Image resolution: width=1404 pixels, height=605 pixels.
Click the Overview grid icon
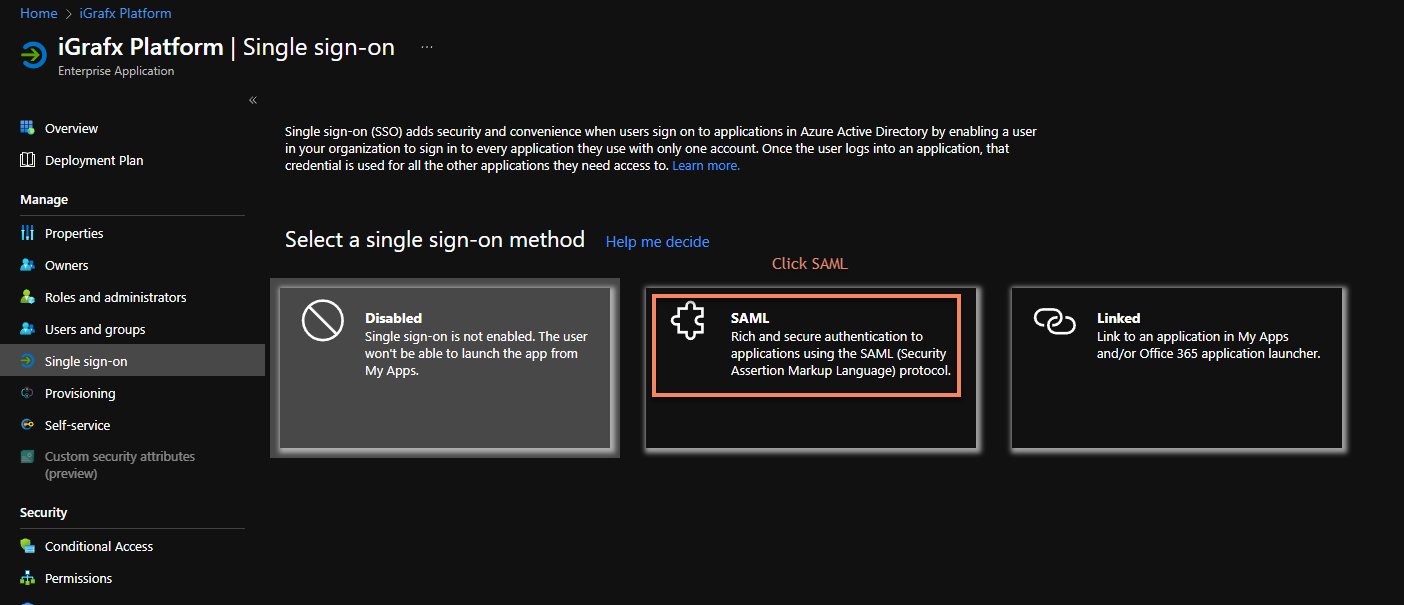[x=28, y=128]
